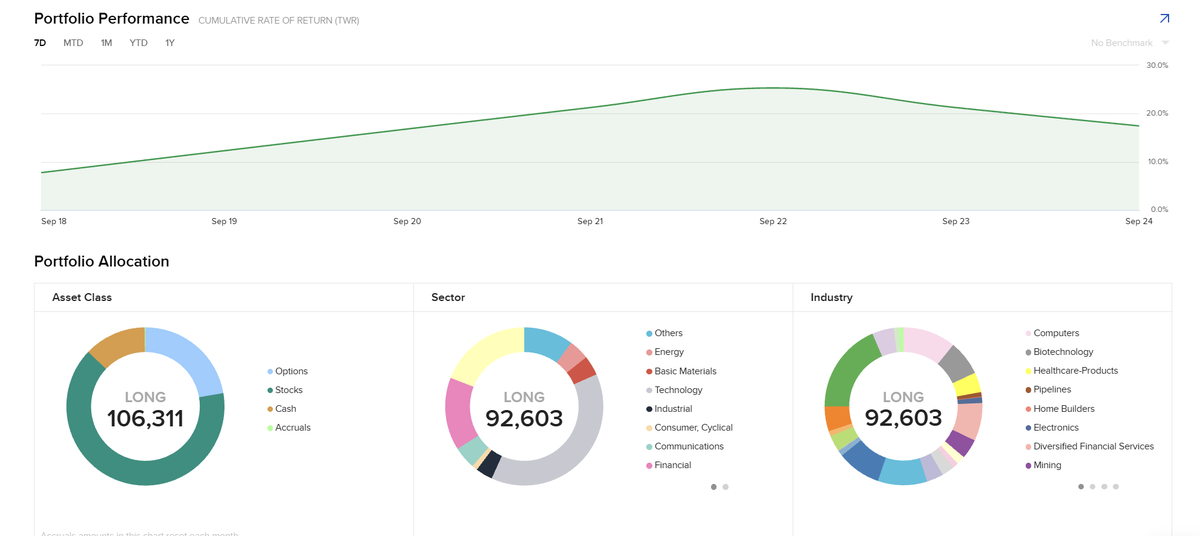This screenshot has height=536, width=1200.
Task: Click the Mining legend entry
Action: (1043, 466)
